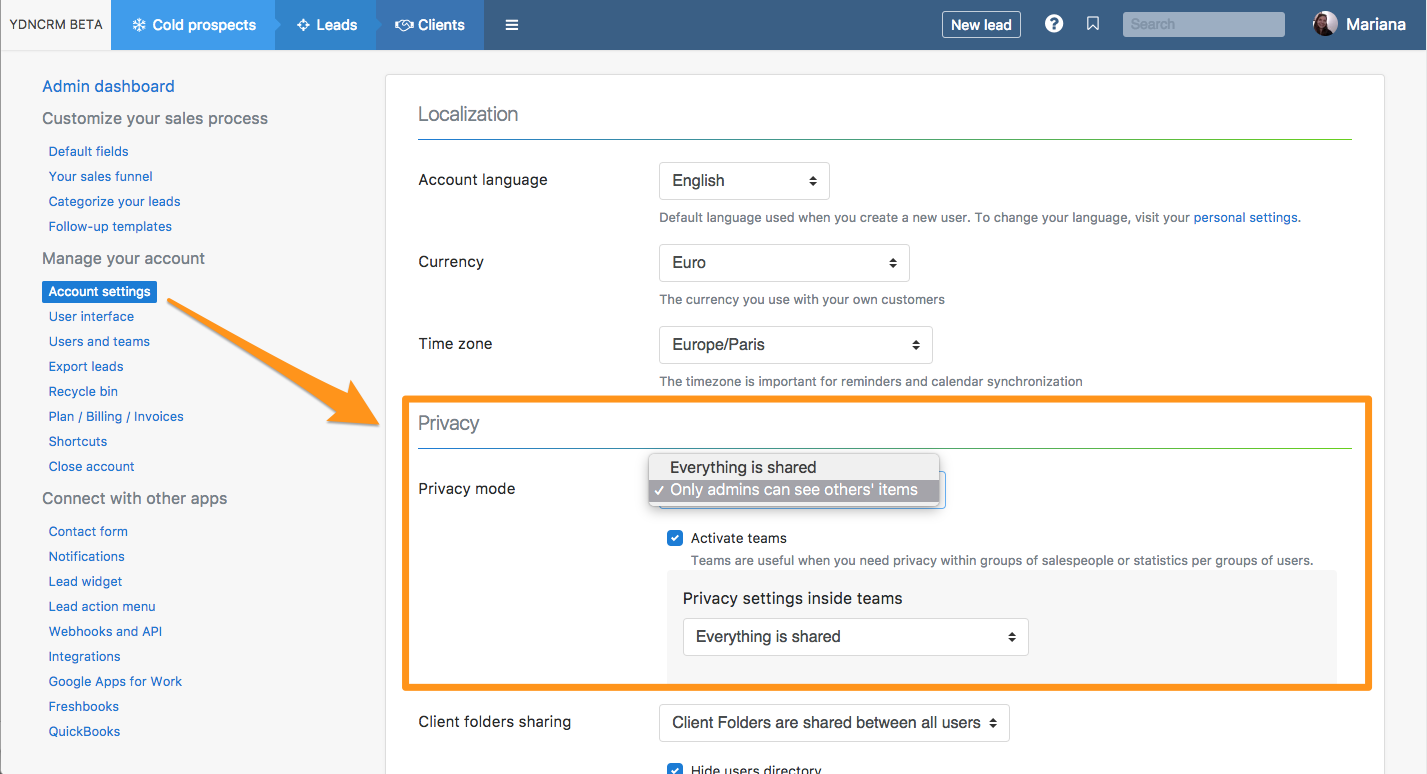This screenshot has width=1427, height=774.
Task: Switch to the Leads tab
Action: tap(326, 25)
